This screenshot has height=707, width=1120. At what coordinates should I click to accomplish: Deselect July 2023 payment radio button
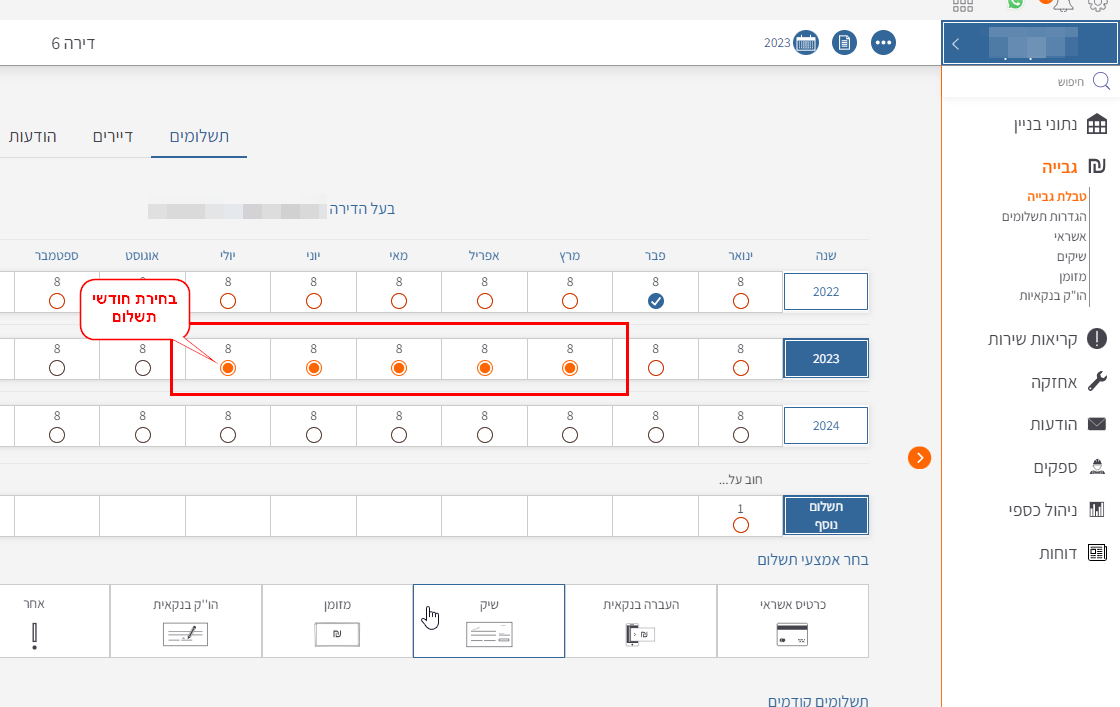click(228, 368)
